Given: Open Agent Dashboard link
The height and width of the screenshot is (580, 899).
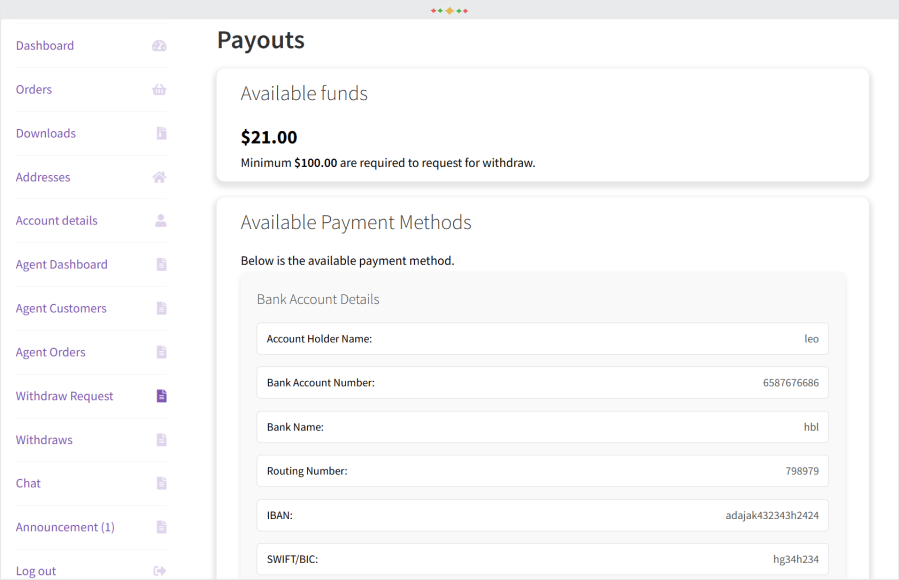Looking at the screenshot, I should (x=61, y=264).
